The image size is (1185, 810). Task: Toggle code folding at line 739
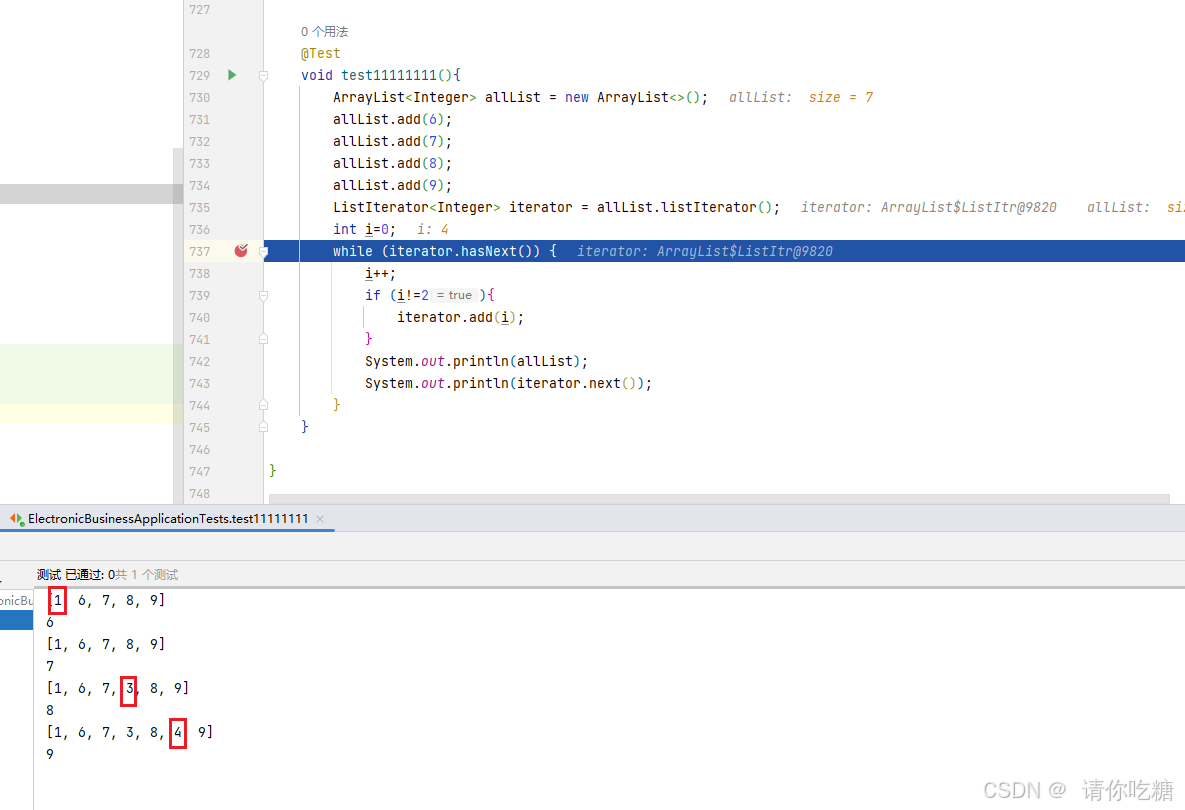pyautogui.click(x=262, y=295)
